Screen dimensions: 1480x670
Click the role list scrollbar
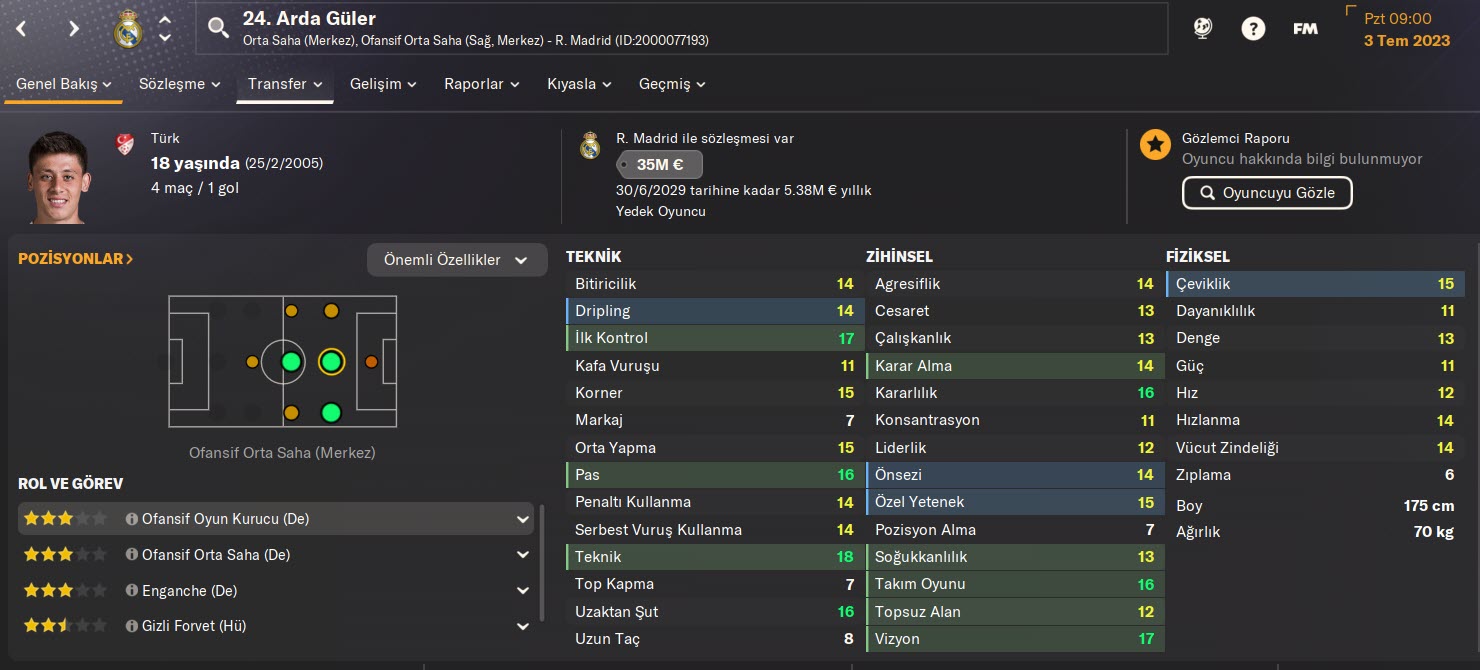click(x=543, y=560)
